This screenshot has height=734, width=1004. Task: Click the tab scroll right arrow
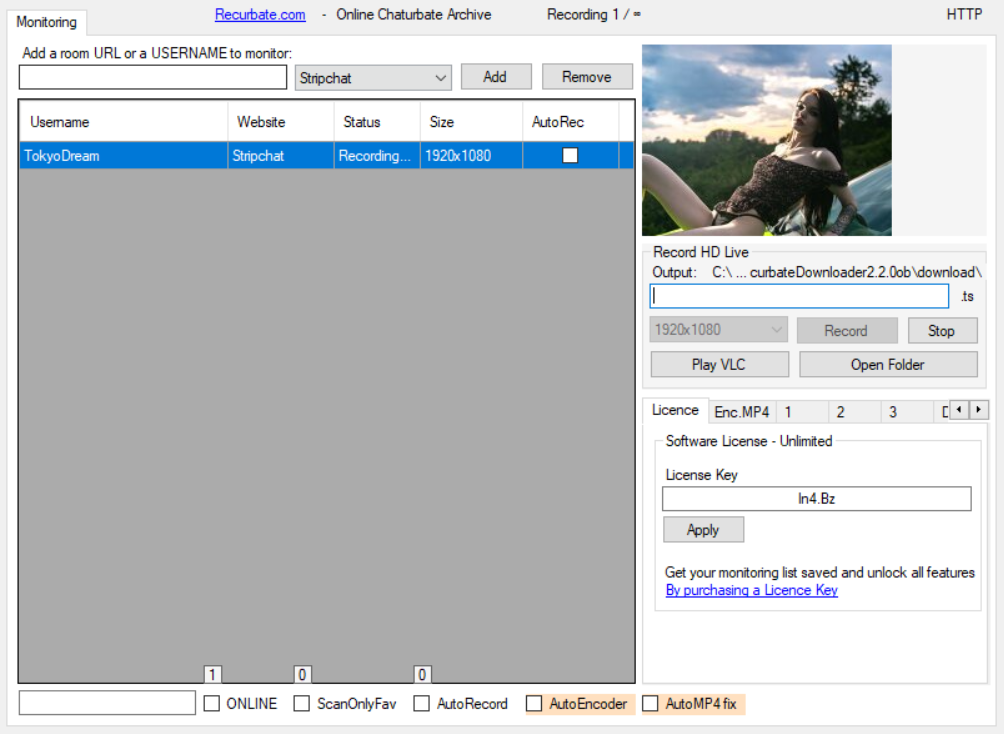(979, 410)
